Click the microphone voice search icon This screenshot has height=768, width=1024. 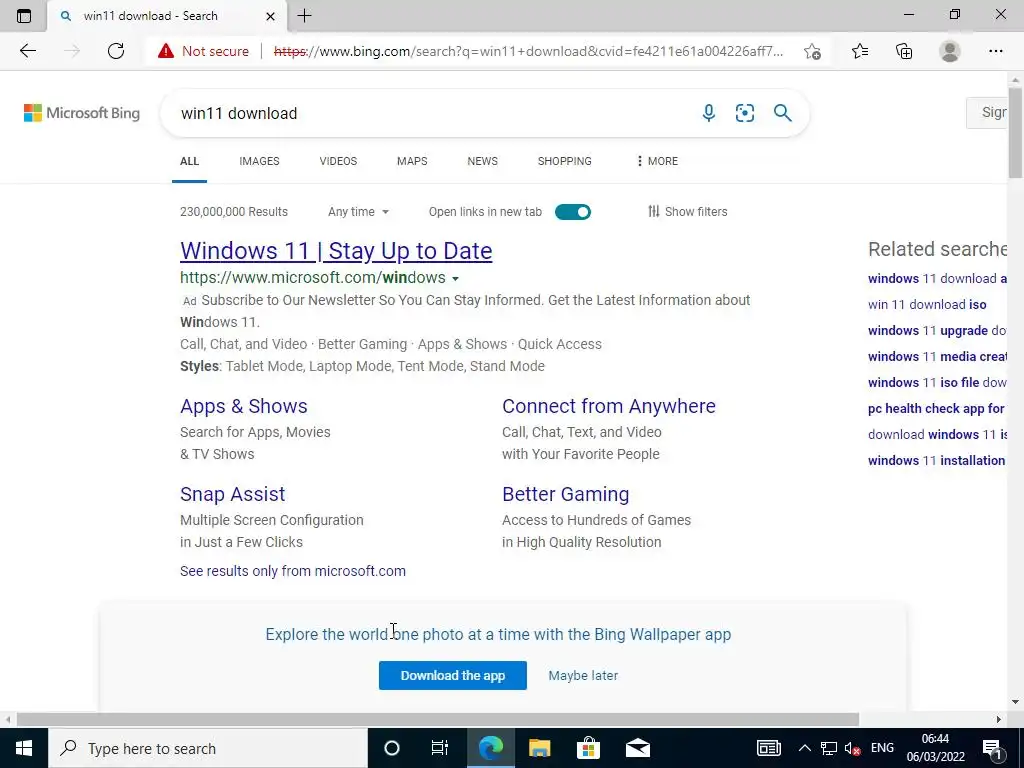(709, 113)
